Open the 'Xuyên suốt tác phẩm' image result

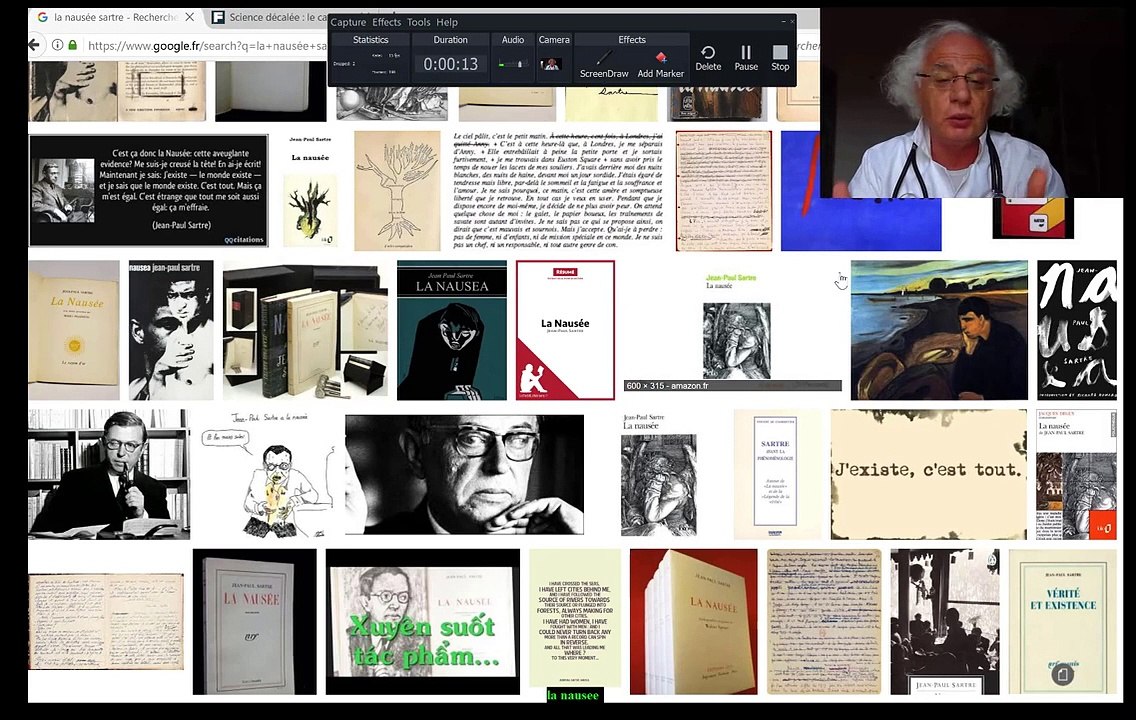click(422, 621)
